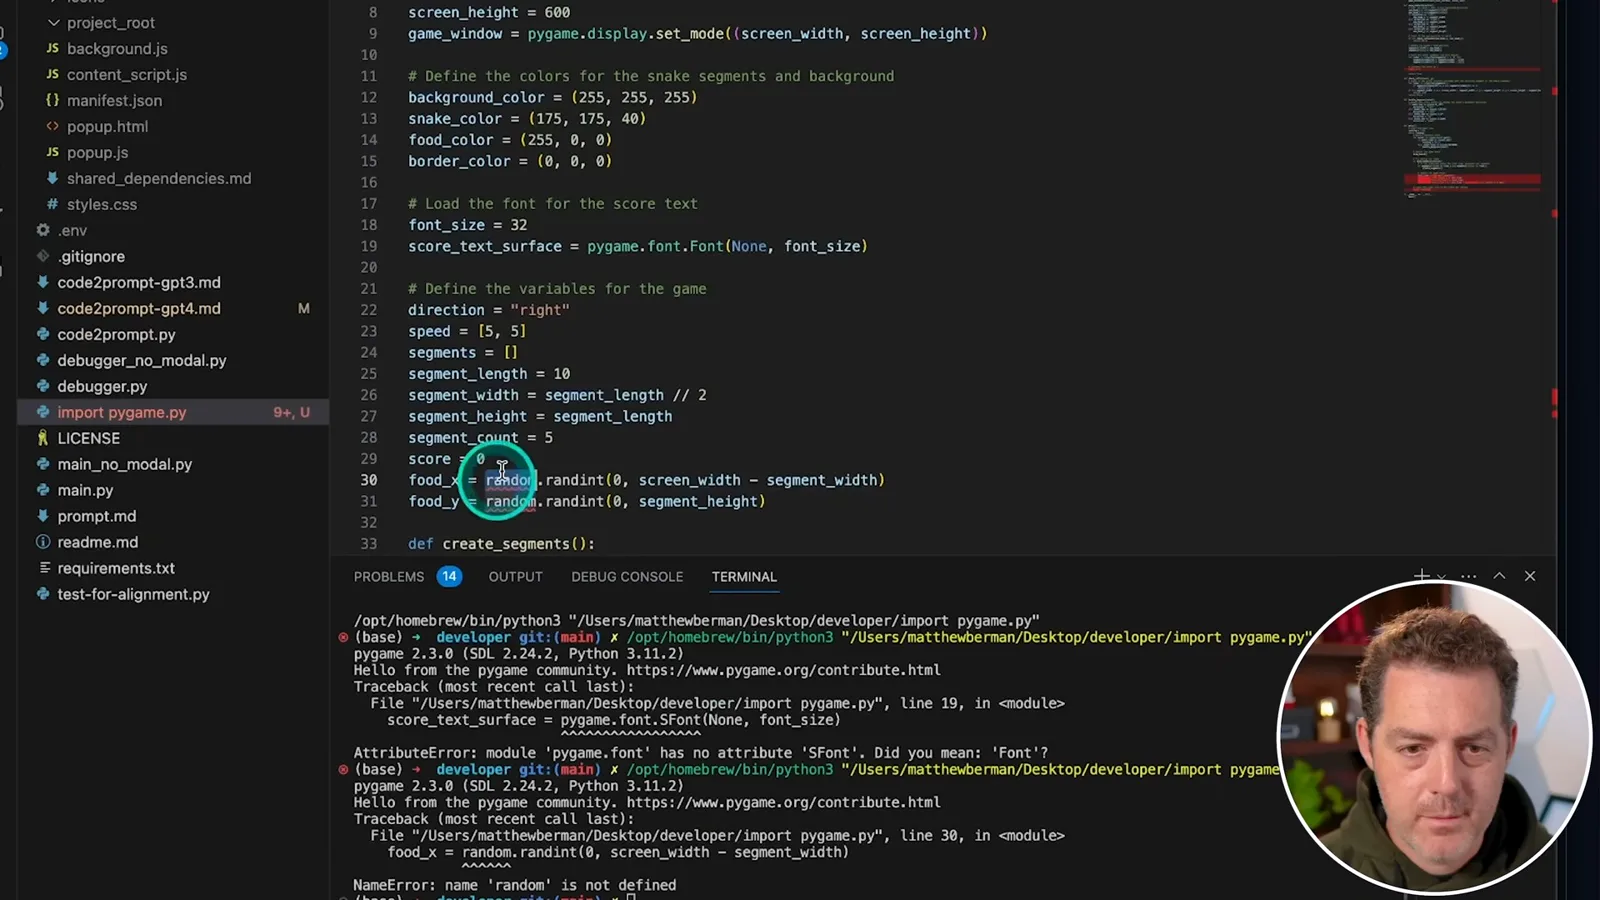1600x900 pixels.
Task: Click the 'def create_segments():' code line
Action: coord(501,544)
